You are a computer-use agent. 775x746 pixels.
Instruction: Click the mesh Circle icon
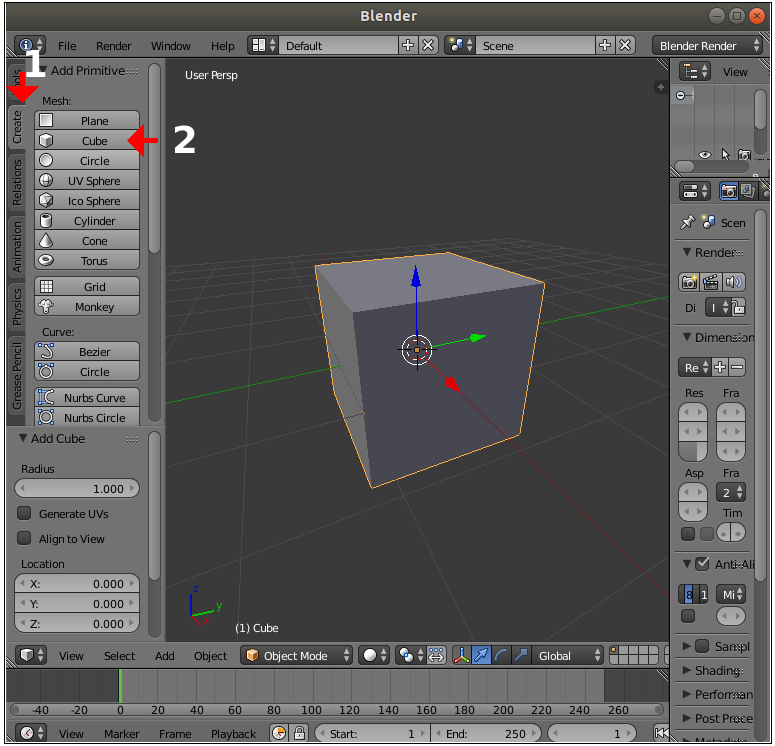tap(46, 161)
